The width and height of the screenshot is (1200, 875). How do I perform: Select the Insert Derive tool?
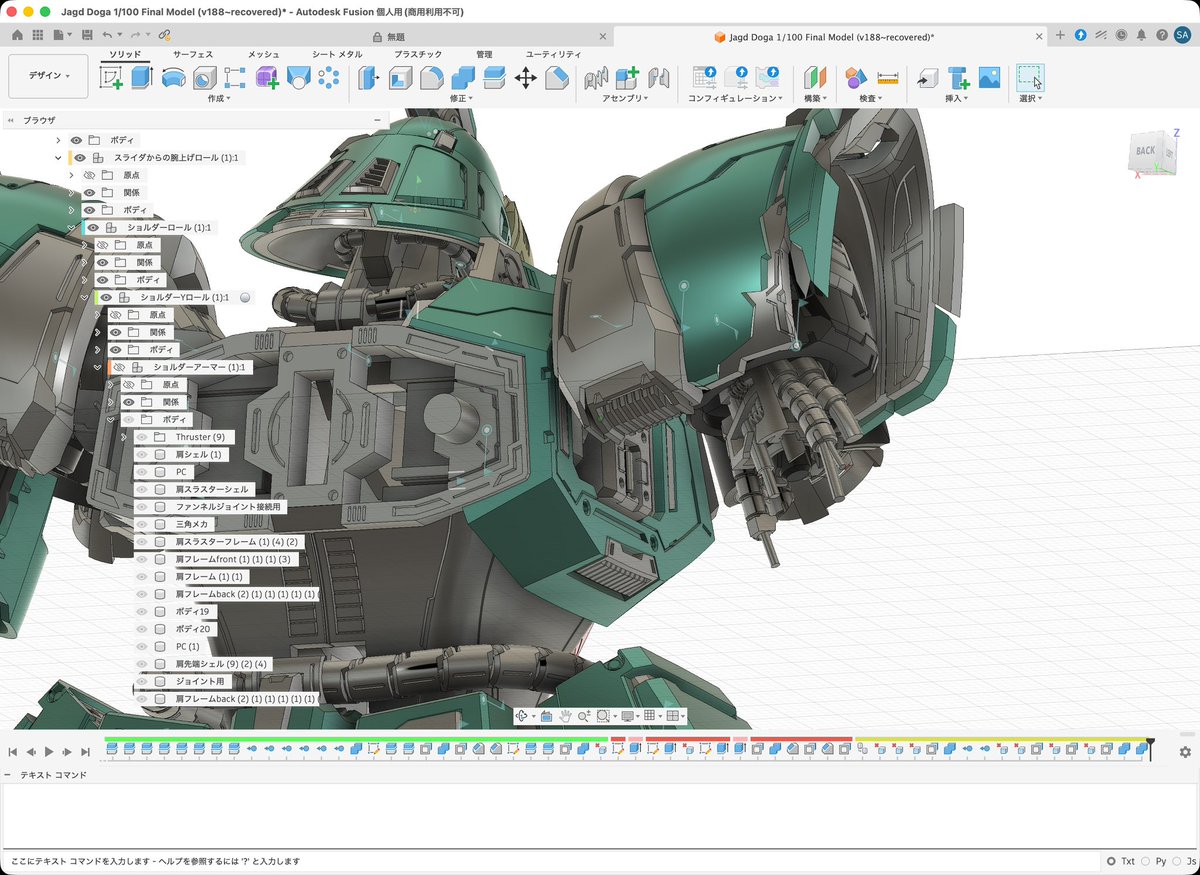tap(927, 78)
